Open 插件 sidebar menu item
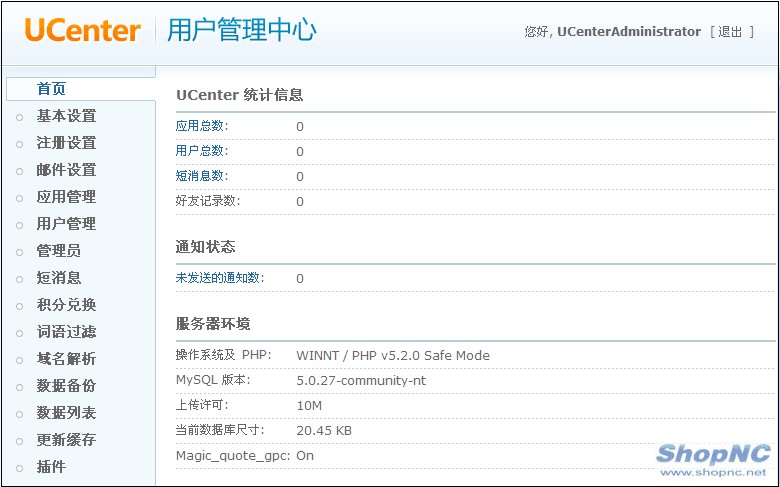 (x=51, y=467)
